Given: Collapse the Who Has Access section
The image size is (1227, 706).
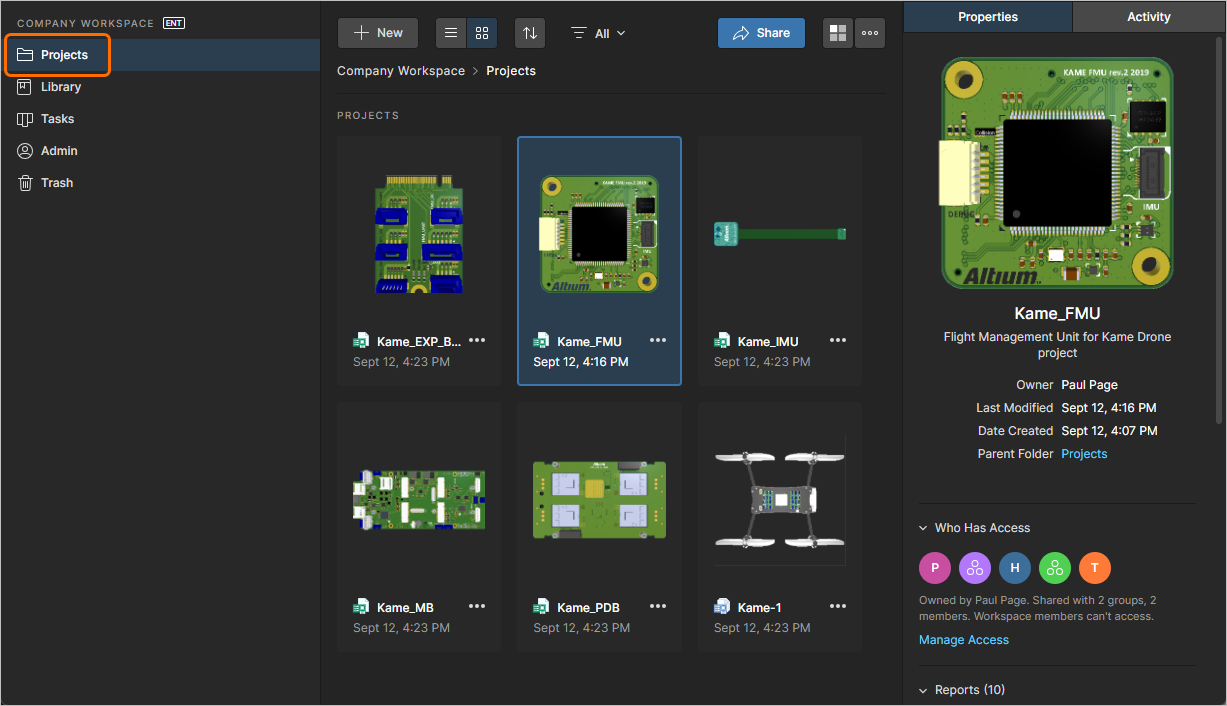Looking at the screenshot, I should [974, 528].
